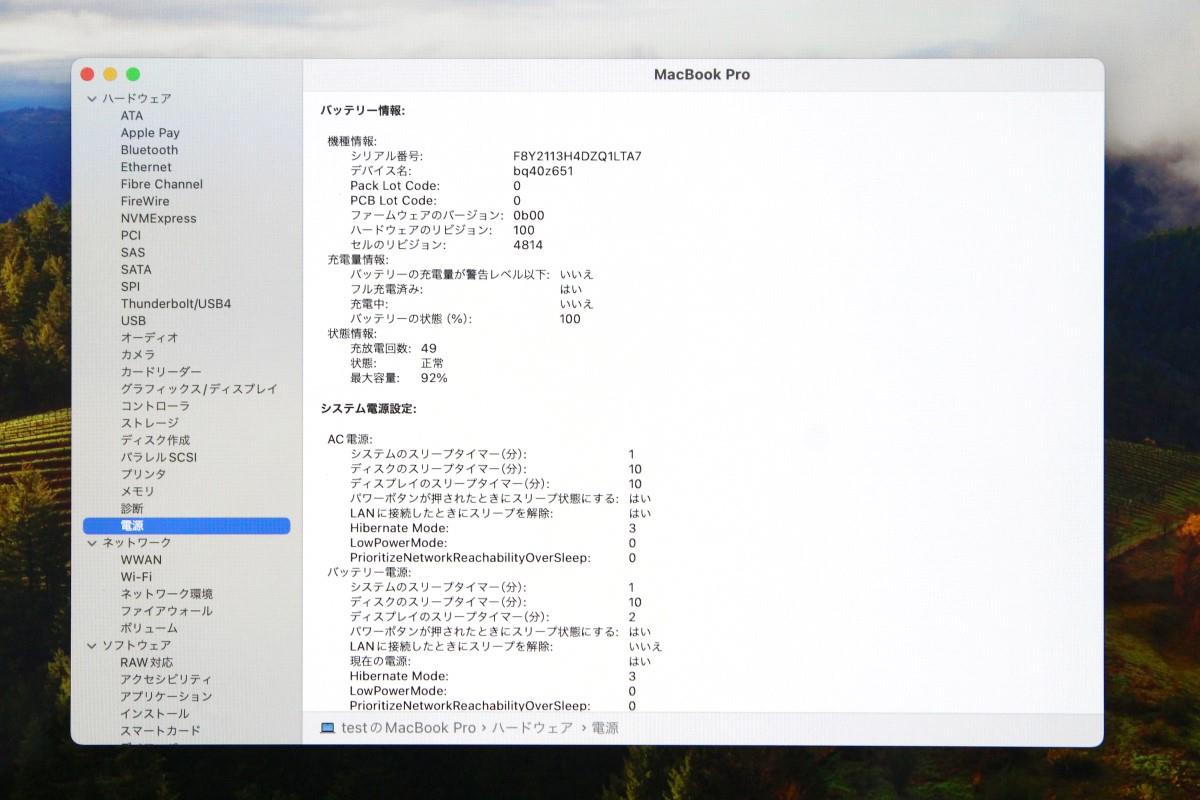Select SAS in the sidebar
The width and height of the screenshot is (1200, 800).
click(133, 252)
